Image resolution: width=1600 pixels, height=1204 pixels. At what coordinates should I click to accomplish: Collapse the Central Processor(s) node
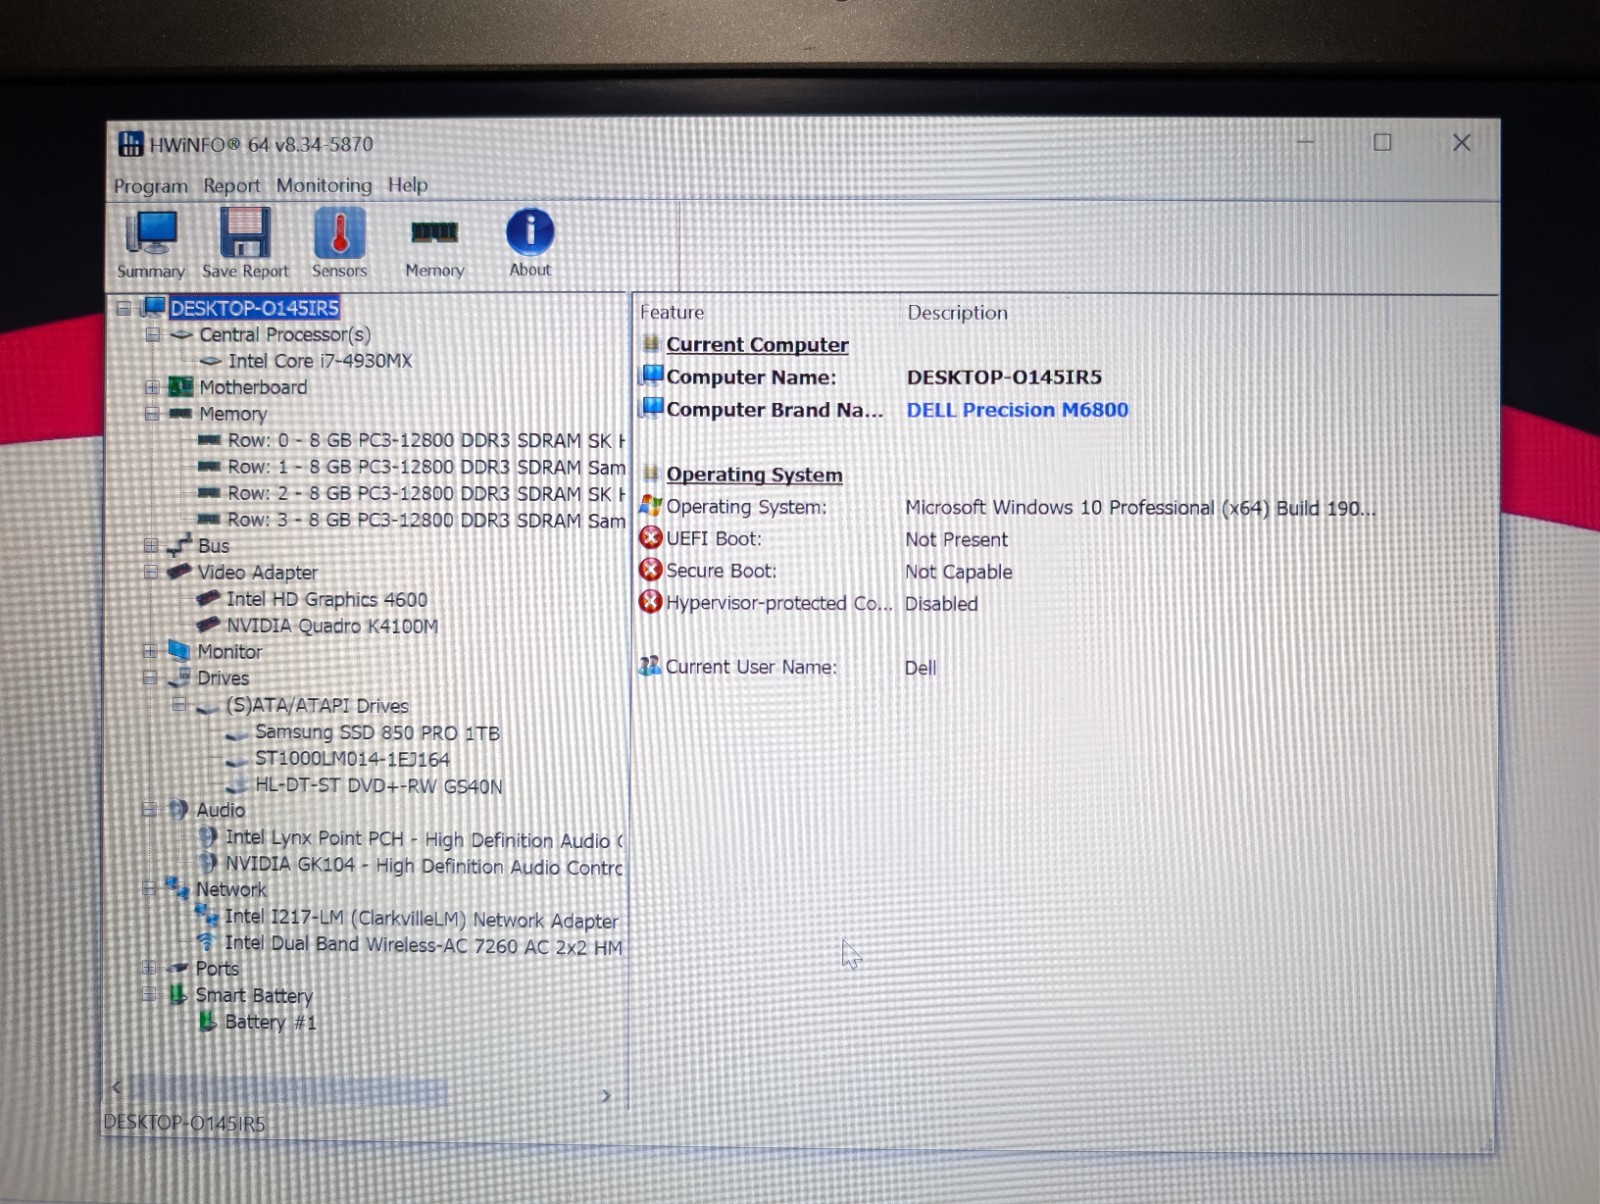point(152,334)
